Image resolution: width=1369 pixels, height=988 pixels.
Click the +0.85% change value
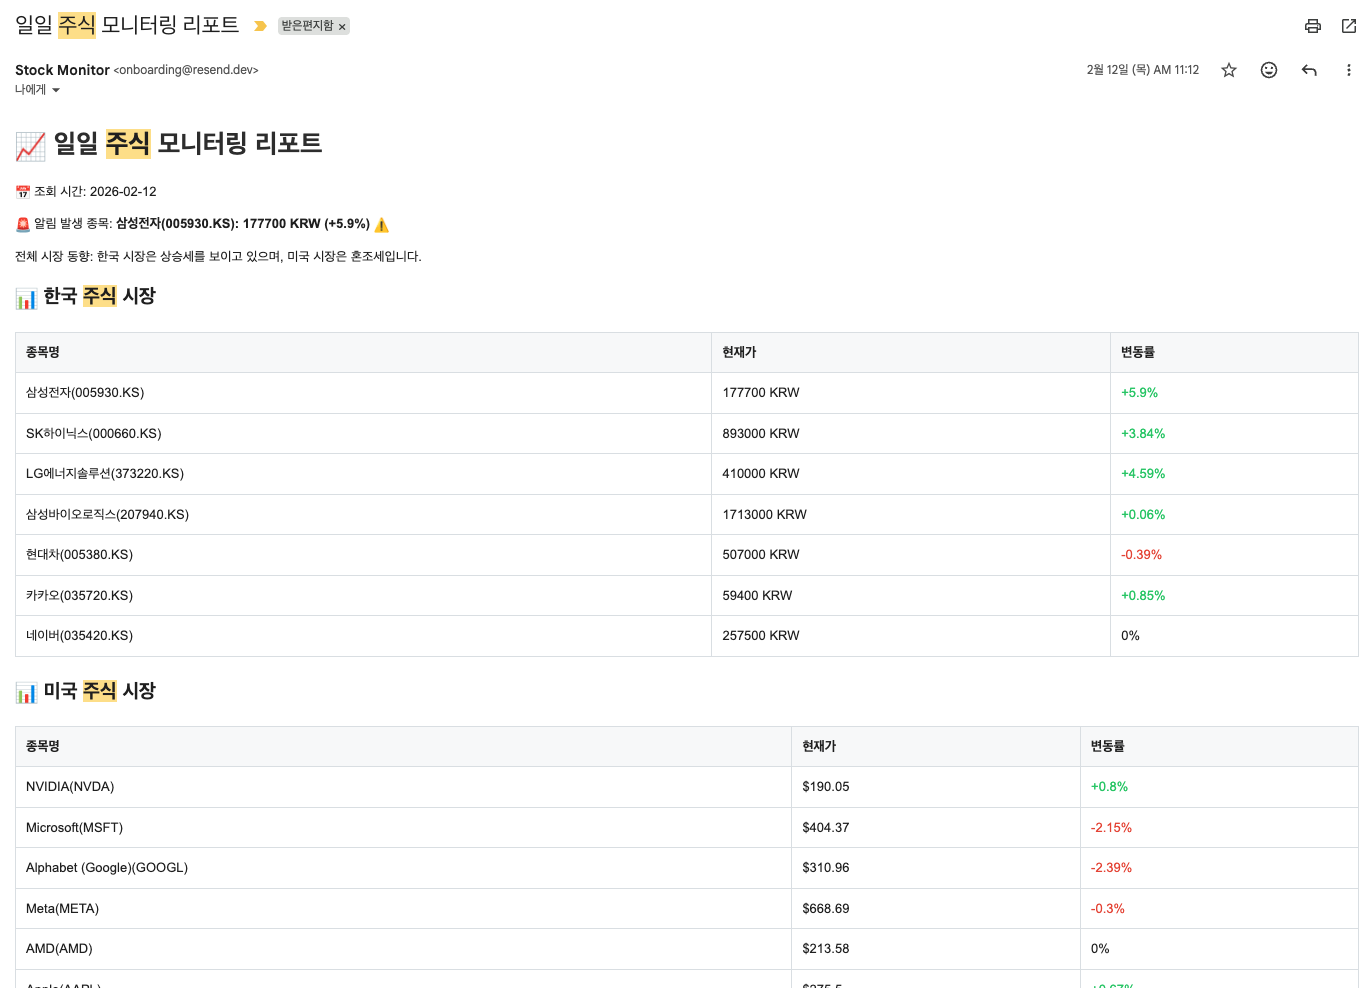coord(1143,596)
